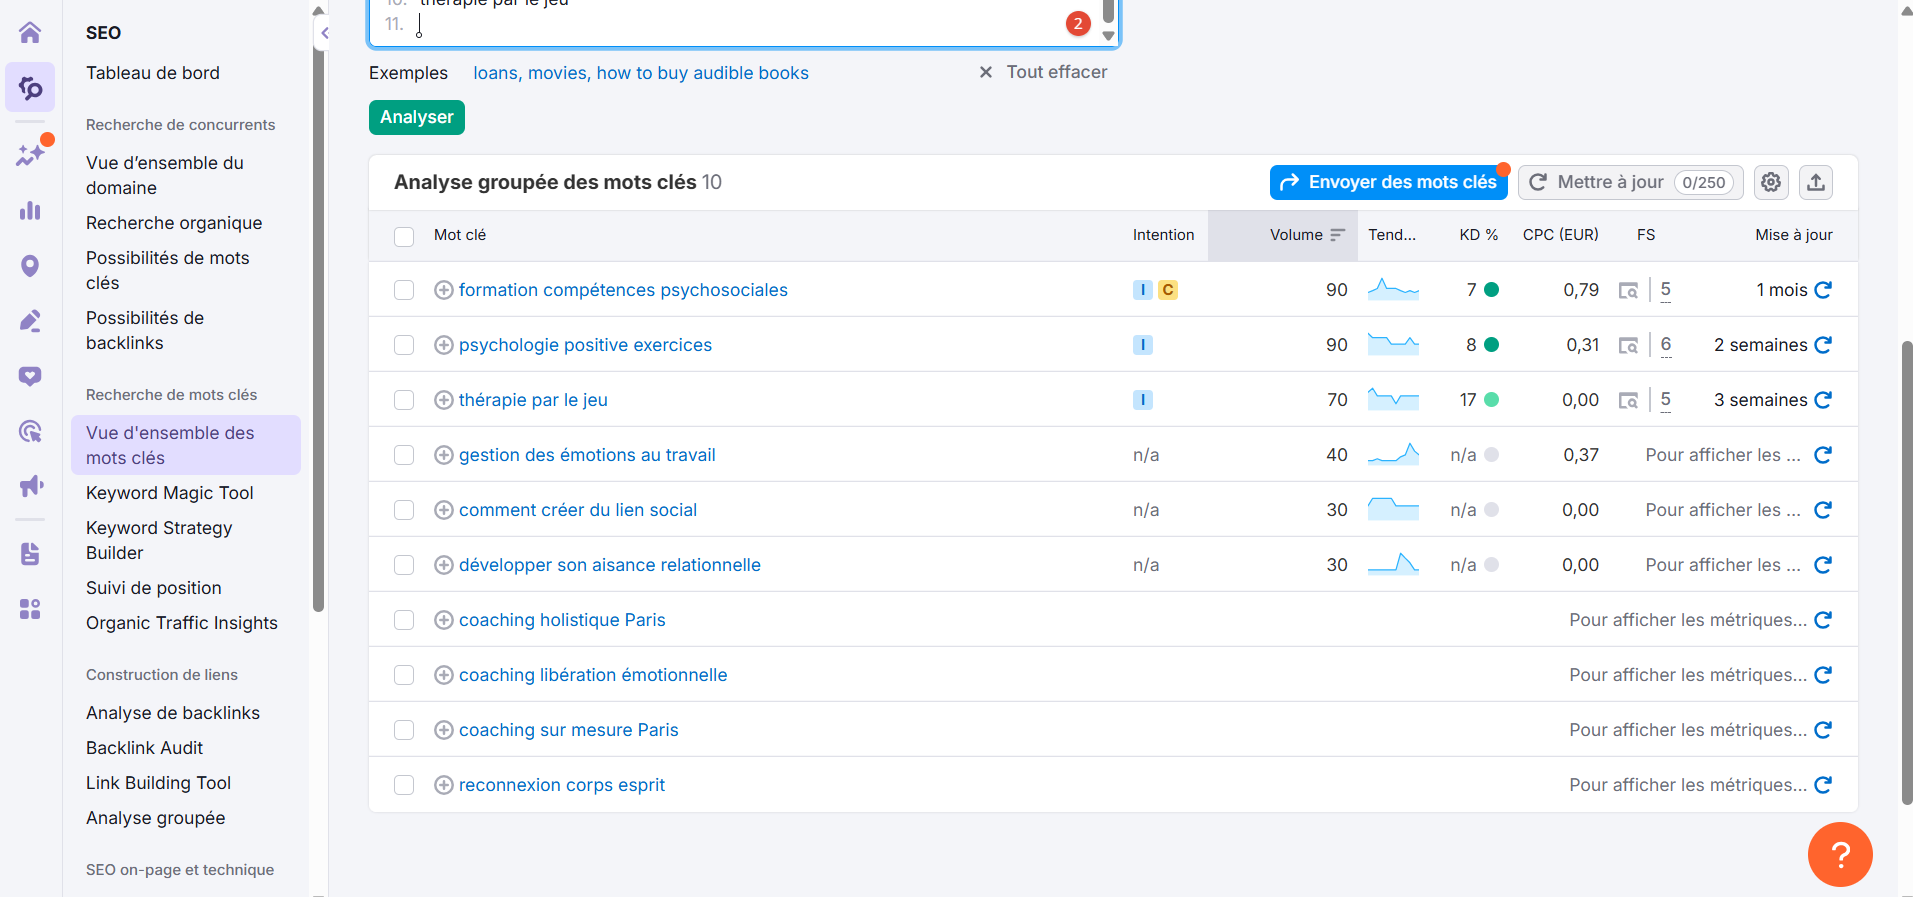The image size is (1913, 897).
Task: Select the reconnexion corps esprit row checkbox
Action: tap(404, 785)
